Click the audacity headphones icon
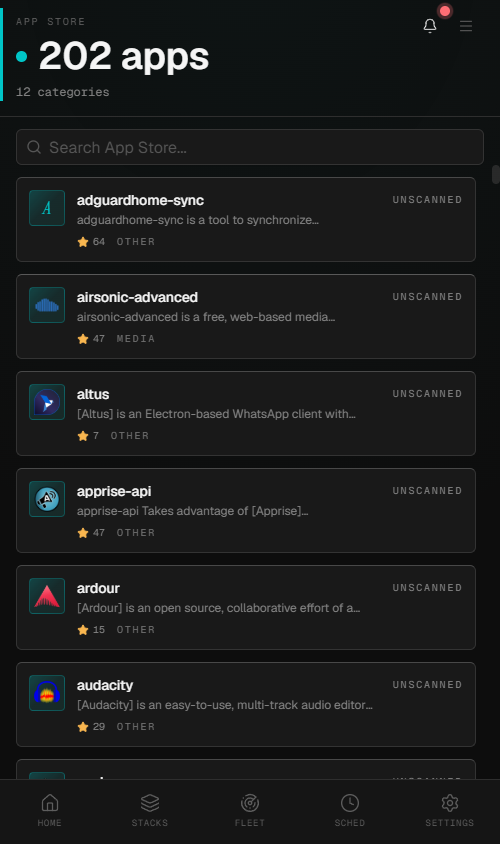 tap(47, 693)
